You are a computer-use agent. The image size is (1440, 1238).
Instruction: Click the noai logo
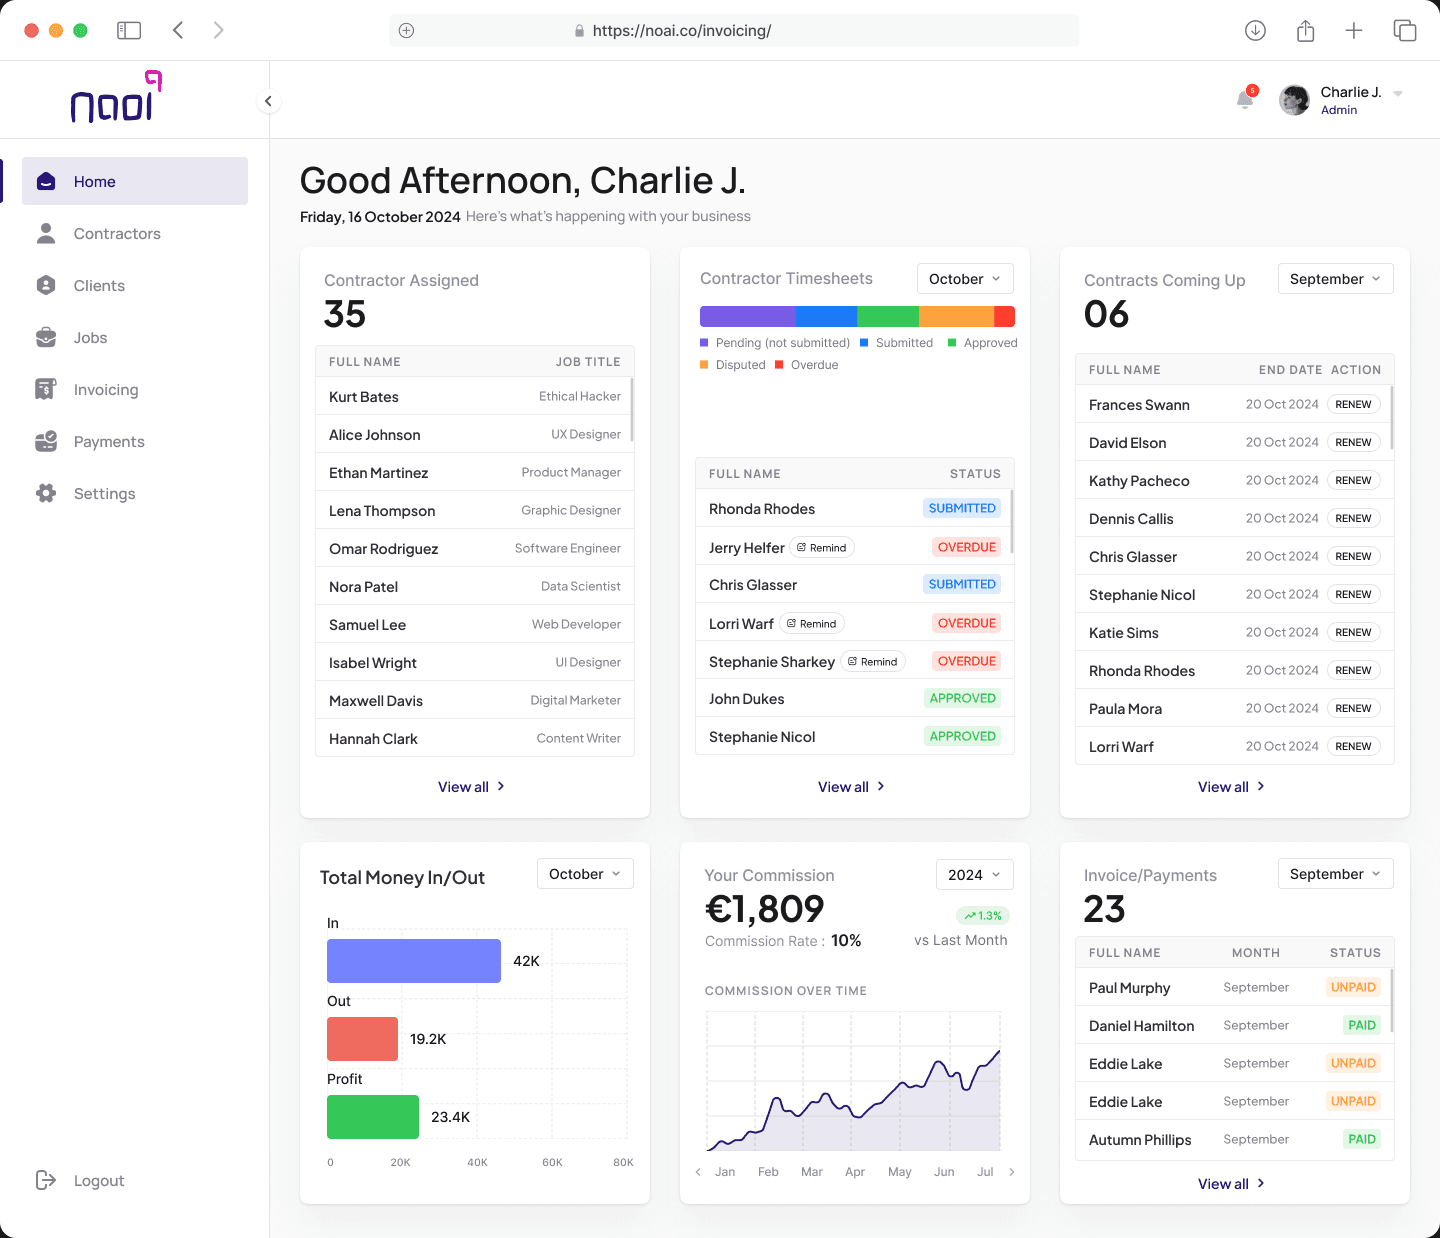point(116,97)
